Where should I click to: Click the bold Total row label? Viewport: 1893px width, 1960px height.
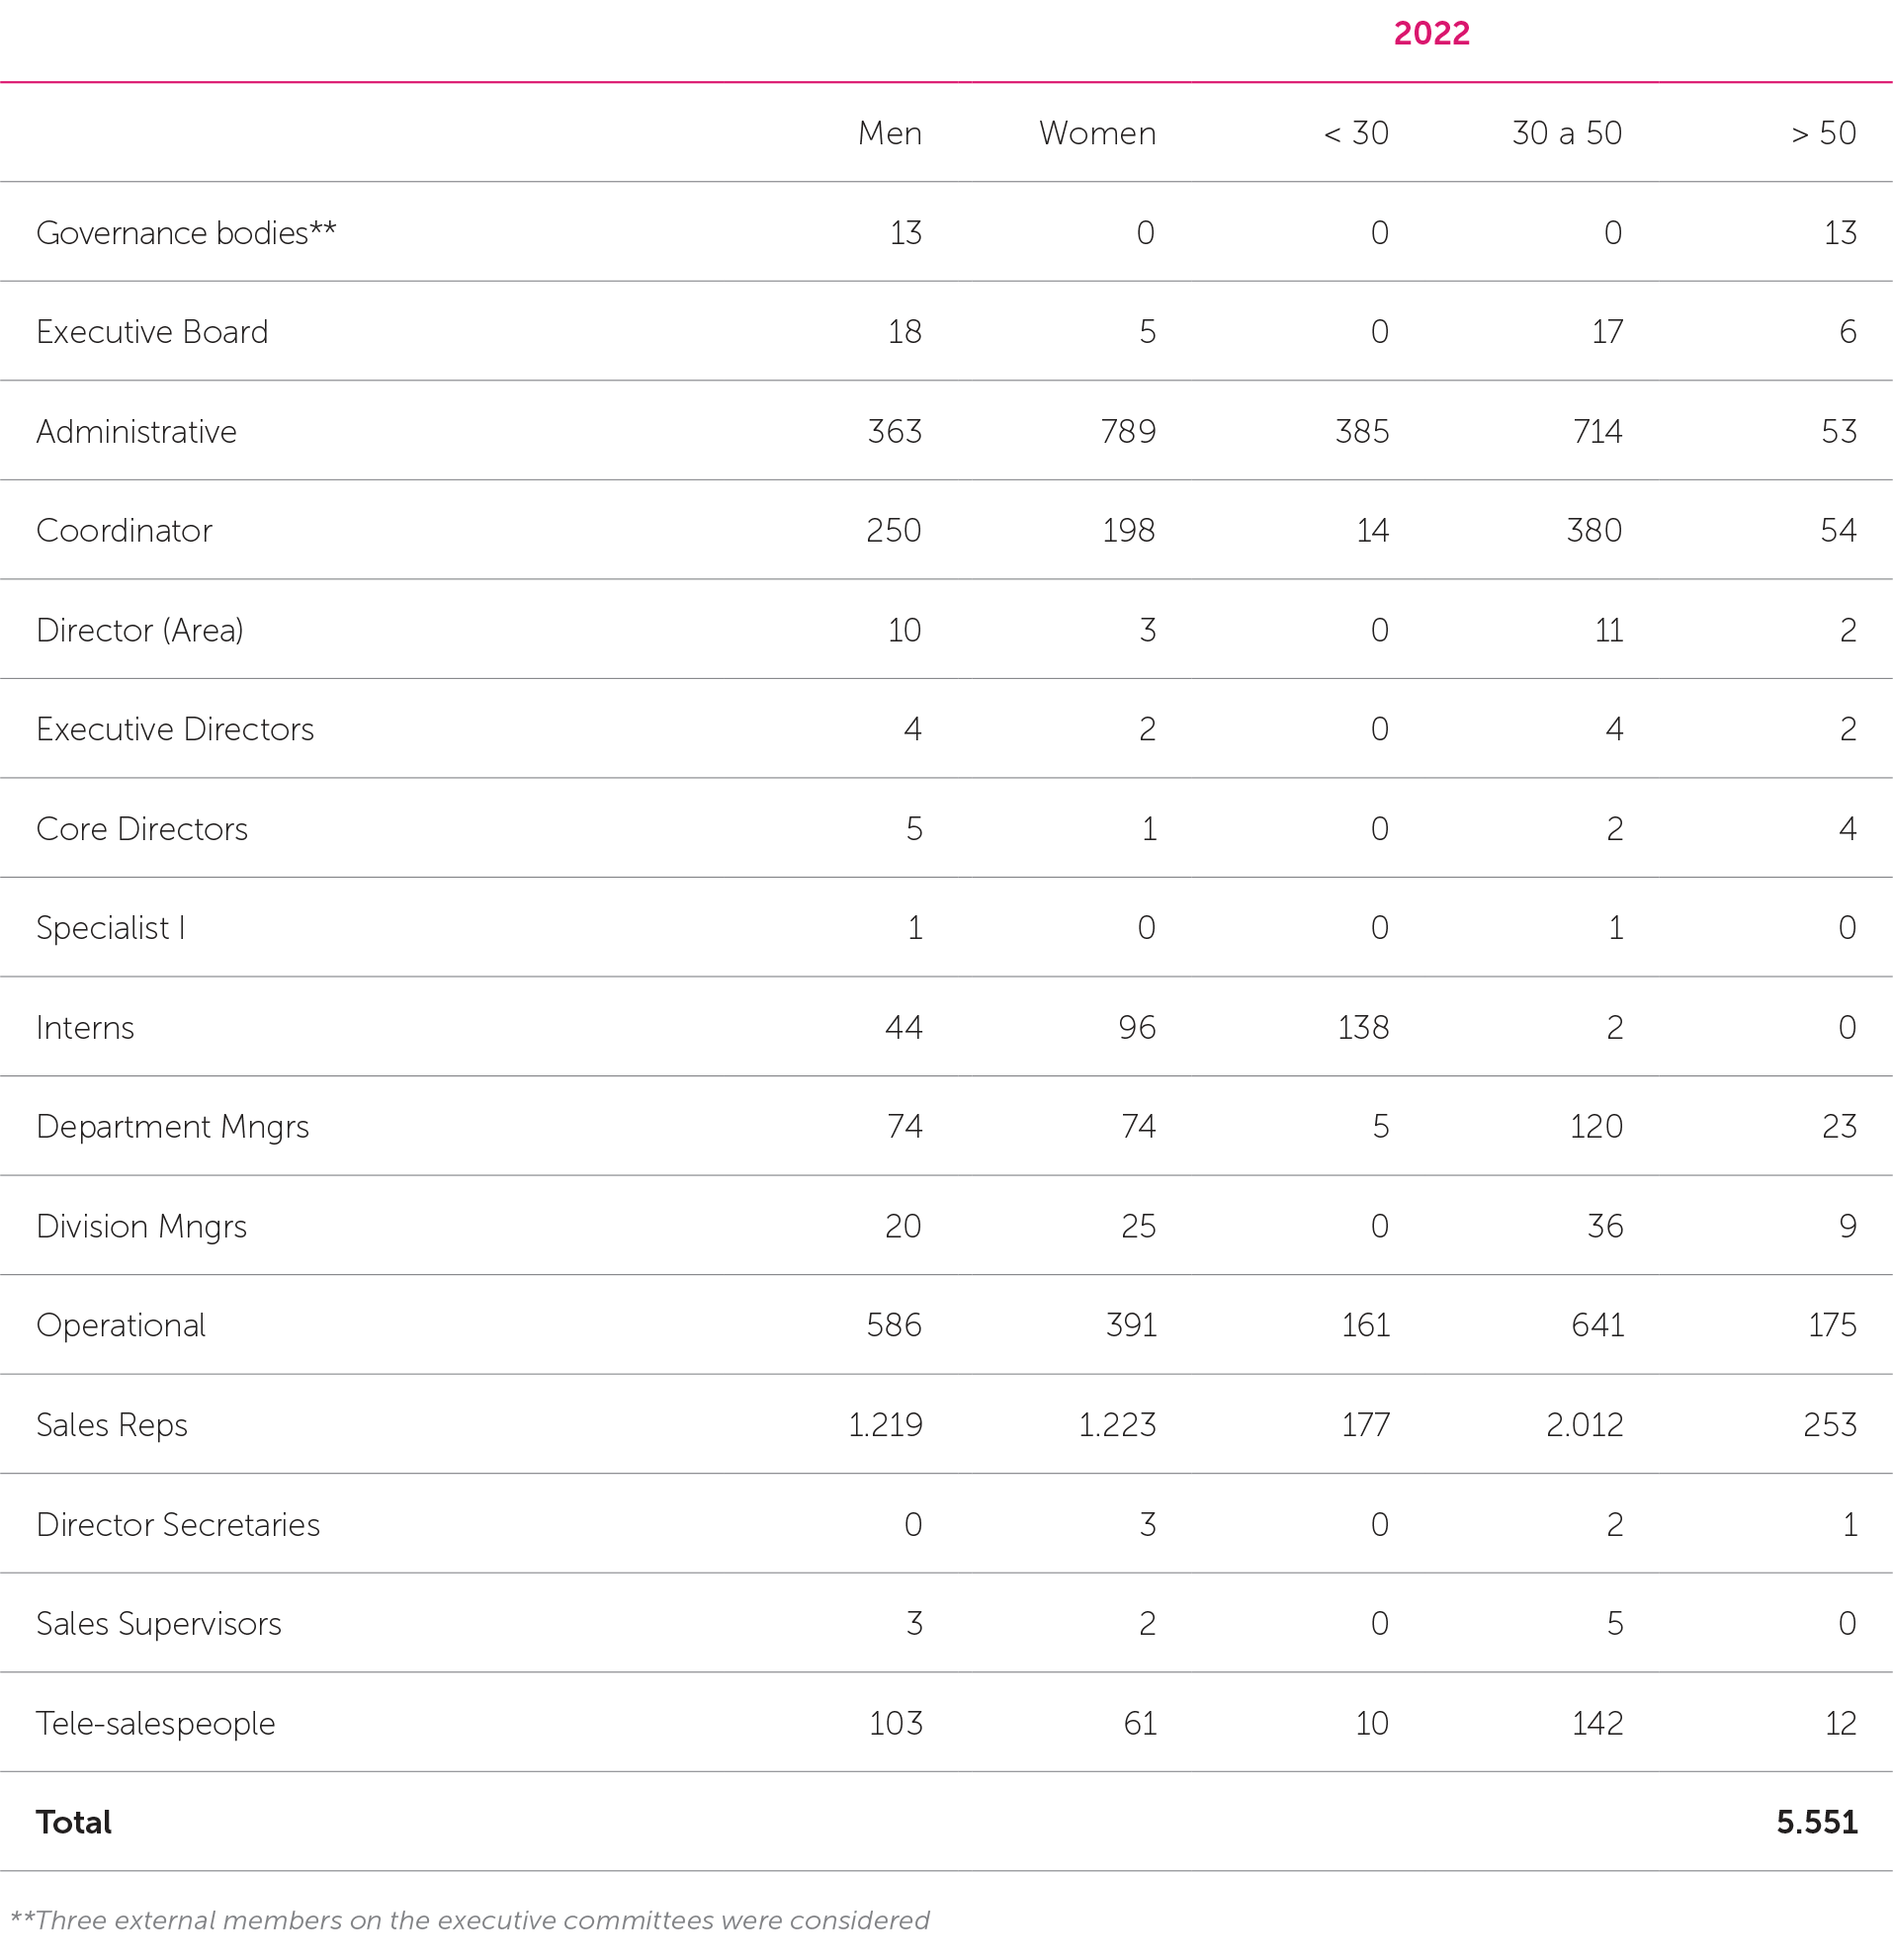[74, 1822]
